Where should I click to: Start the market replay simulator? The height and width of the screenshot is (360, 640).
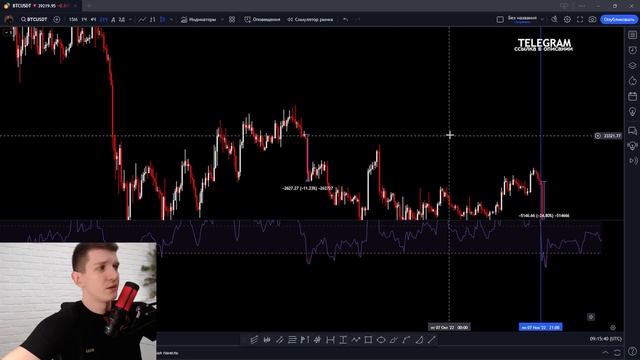[x=310, y=20]
